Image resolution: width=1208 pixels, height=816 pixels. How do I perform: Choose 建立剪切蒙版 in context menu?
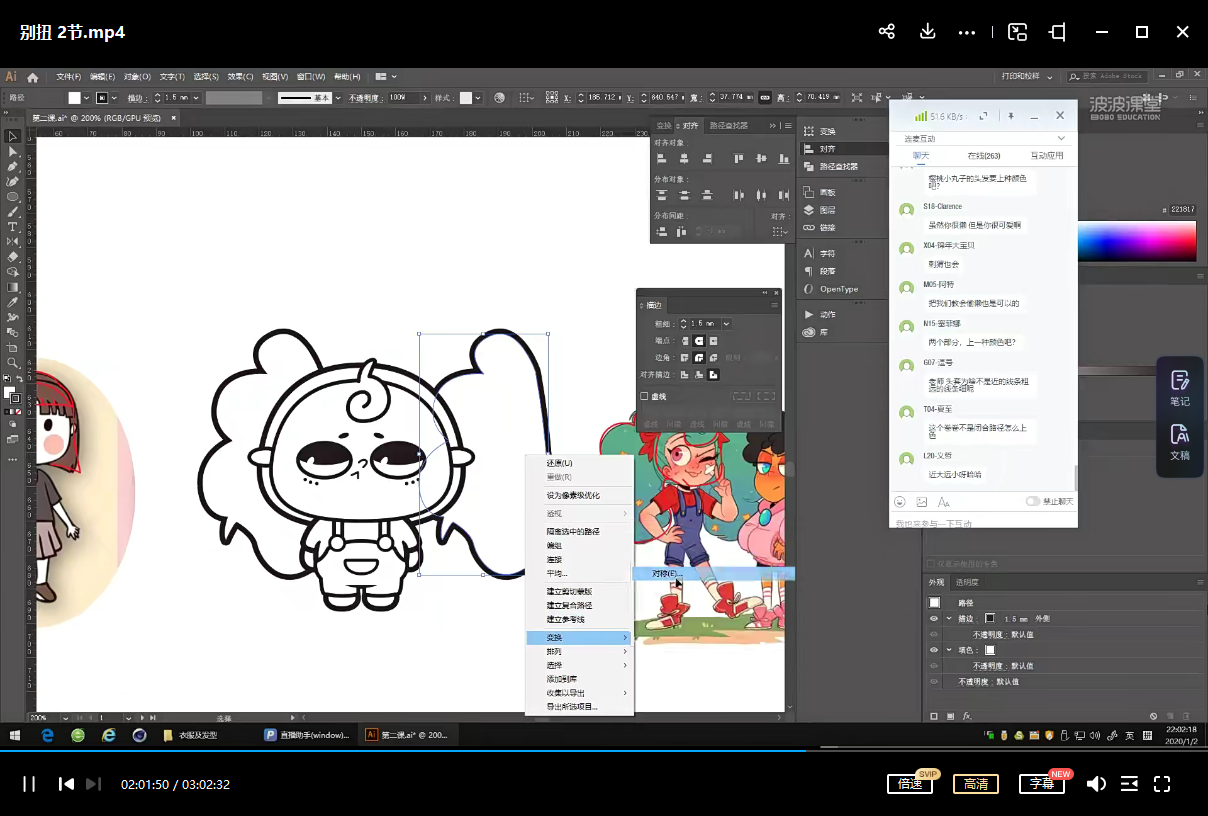tap(569, 592)
